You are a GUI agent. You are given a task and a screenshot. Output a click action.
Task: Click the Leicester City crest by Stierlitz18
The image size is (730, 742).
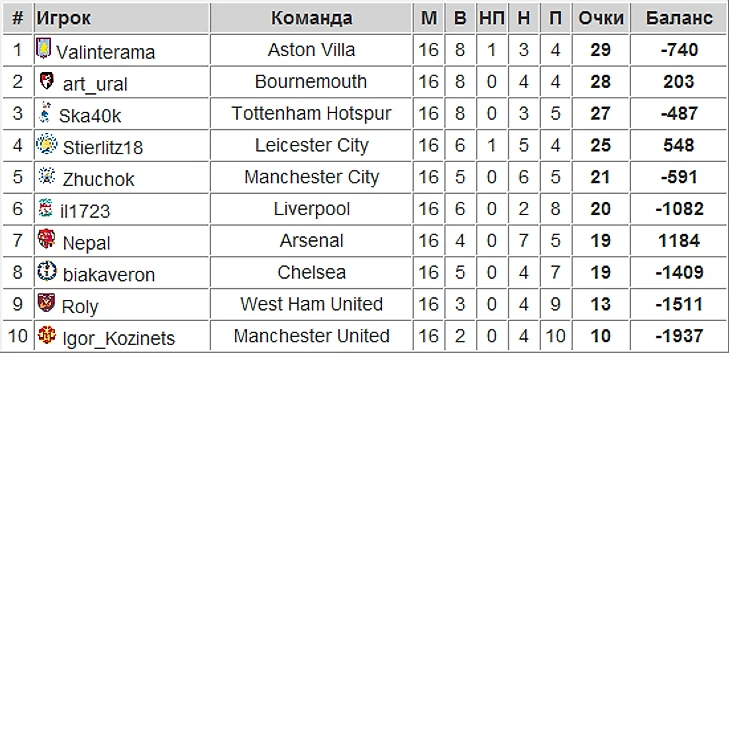46,144
